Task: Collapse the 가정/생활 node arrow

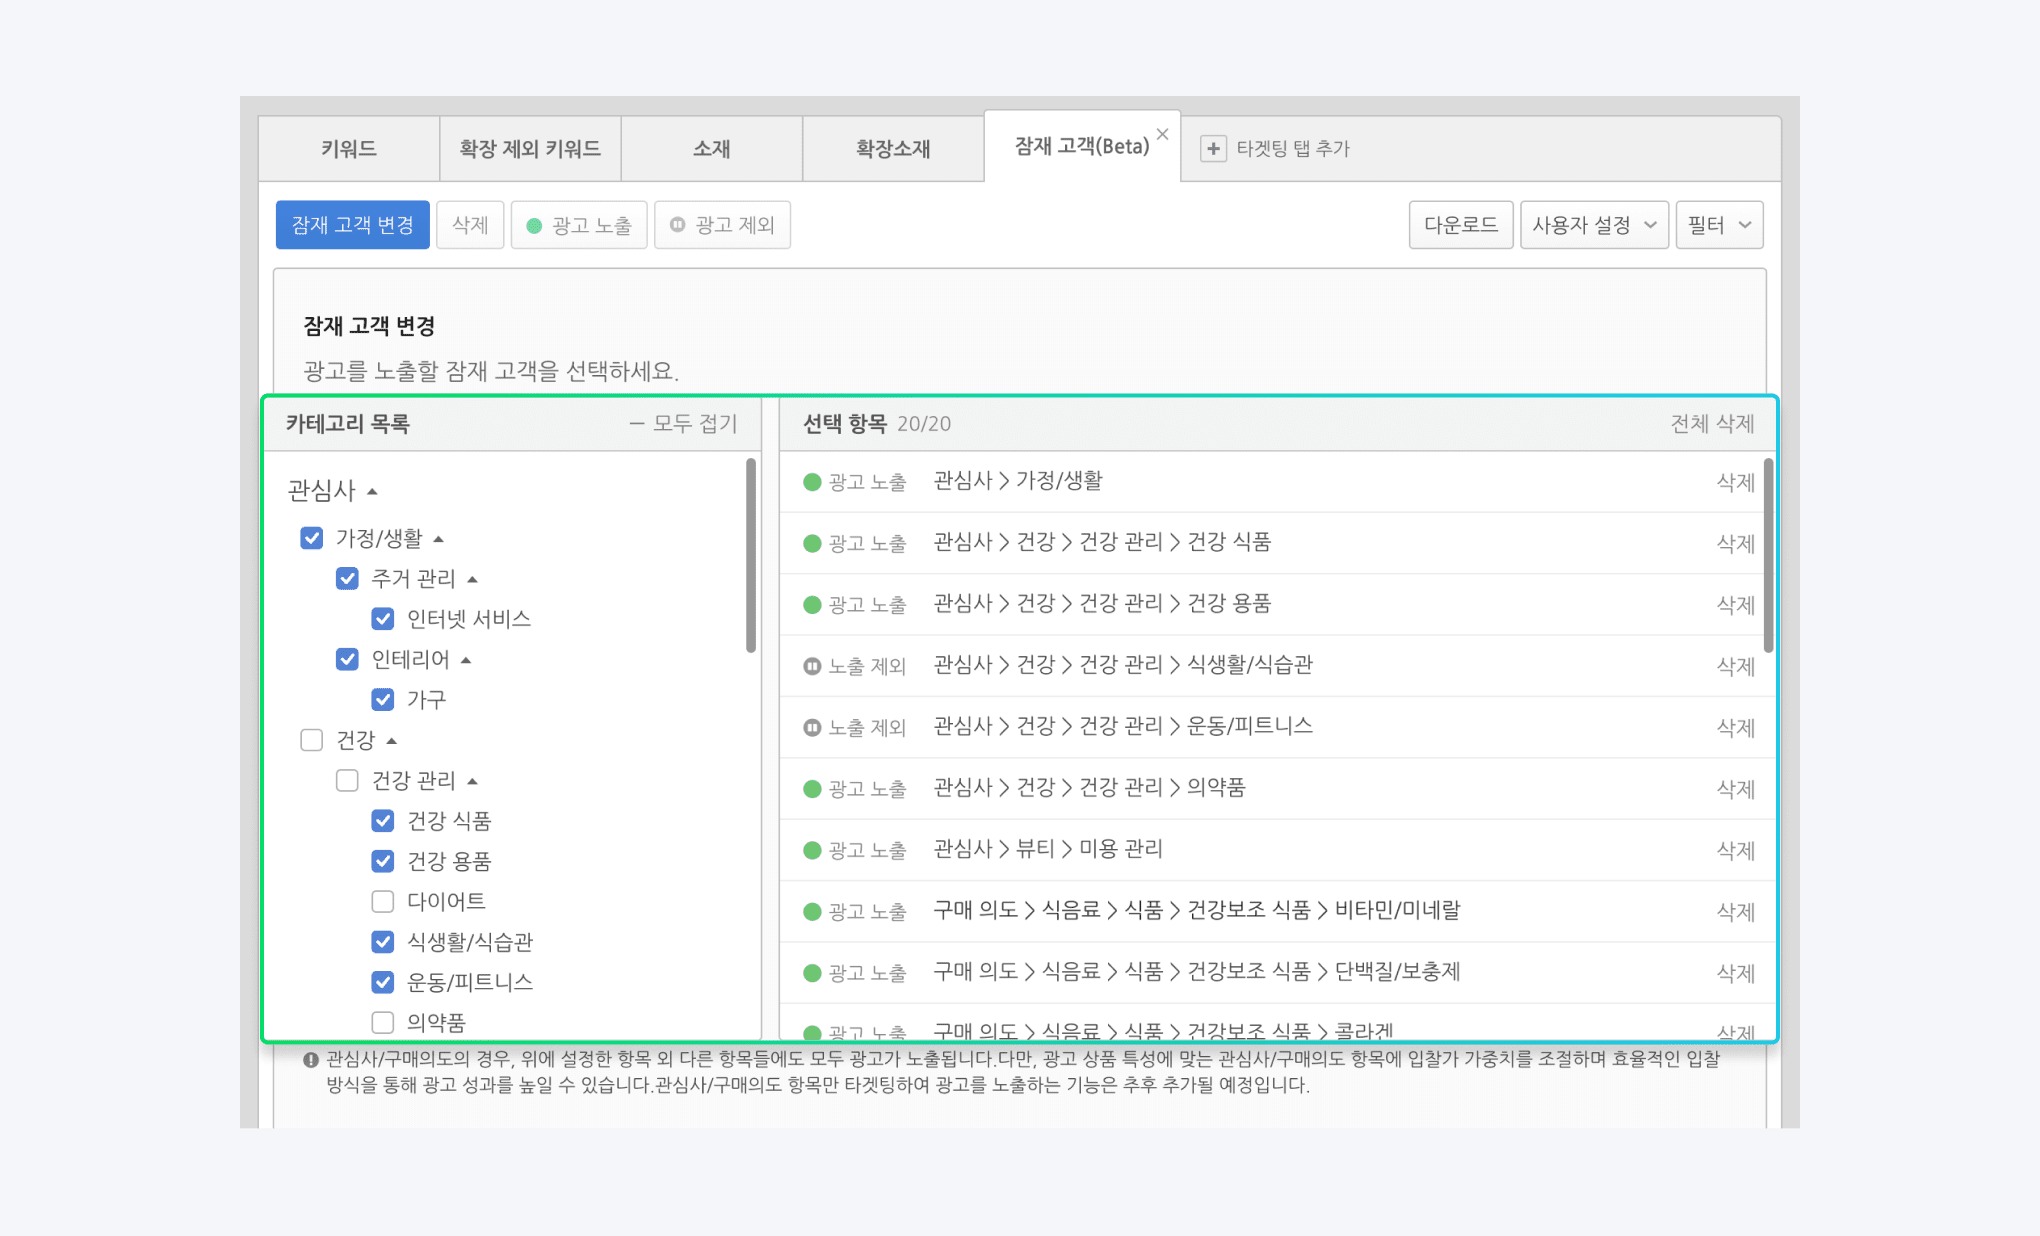Action: click(438, 539)
